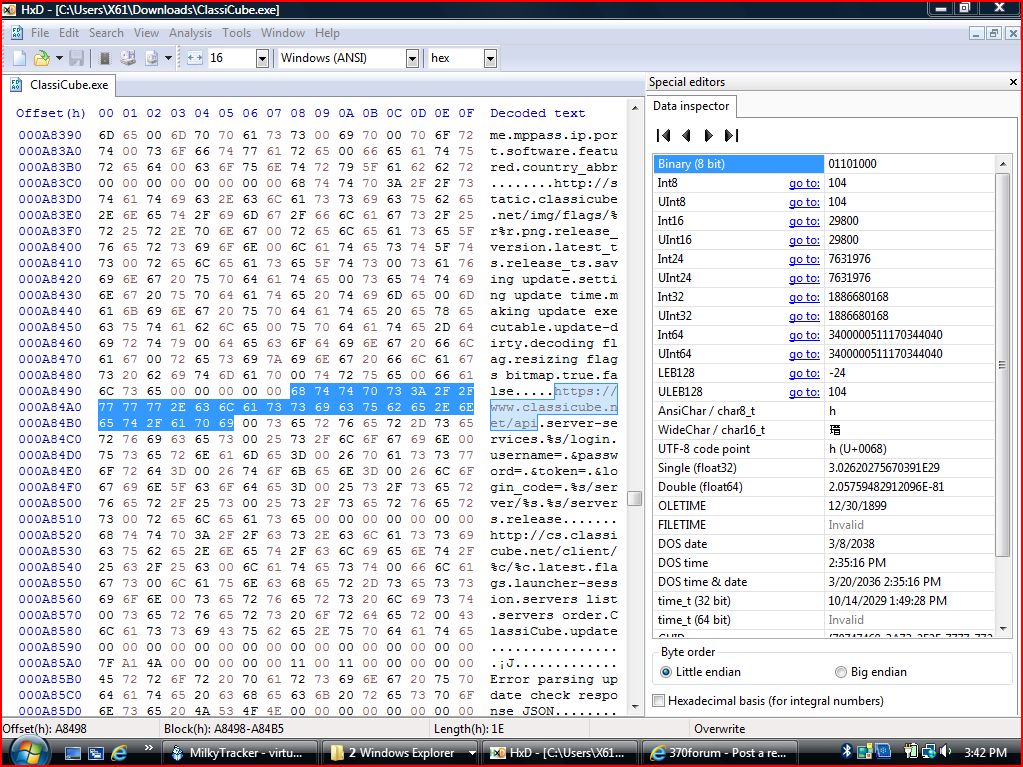Click the Open disk toolbar icon

pos(128,58)
